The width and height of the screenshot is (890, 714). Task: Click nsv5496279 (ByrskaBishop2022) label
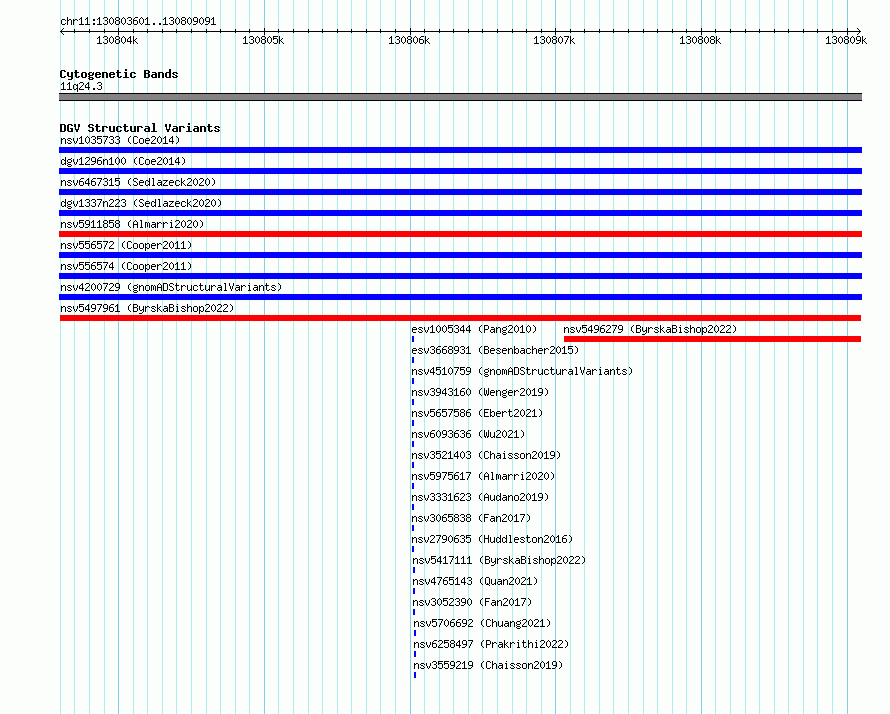pos(650,329)
